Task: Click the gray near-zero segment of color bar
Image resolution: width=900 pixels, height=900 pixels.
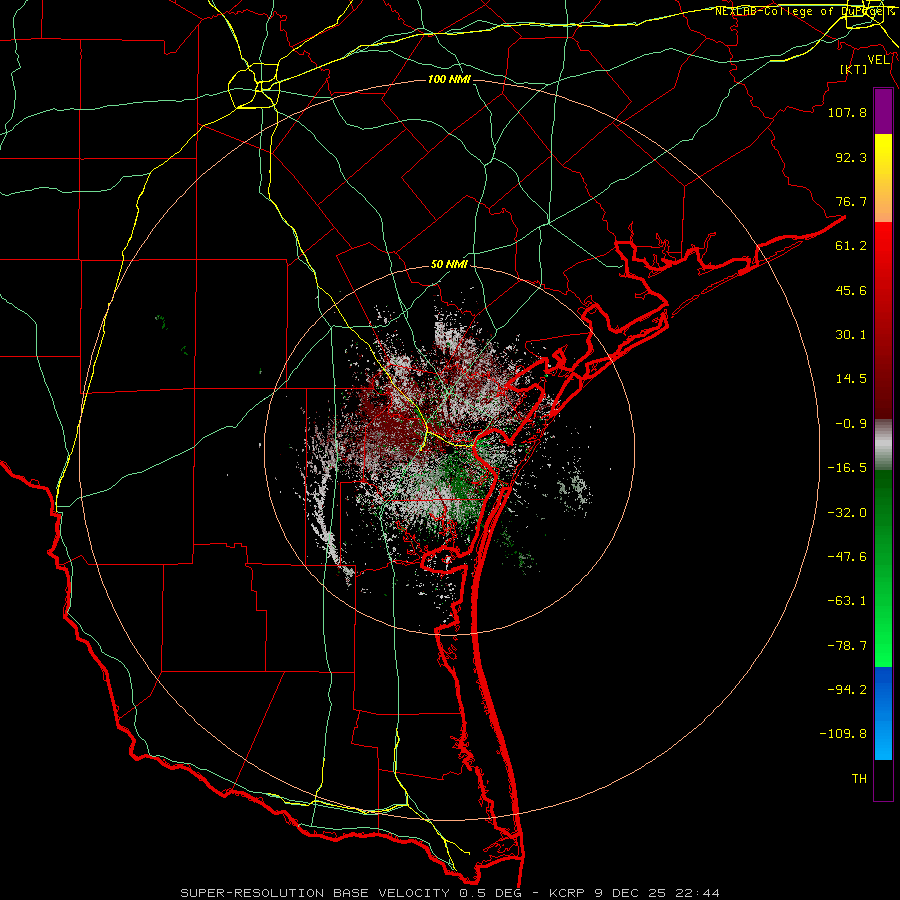Action: [x=883, y=445]
